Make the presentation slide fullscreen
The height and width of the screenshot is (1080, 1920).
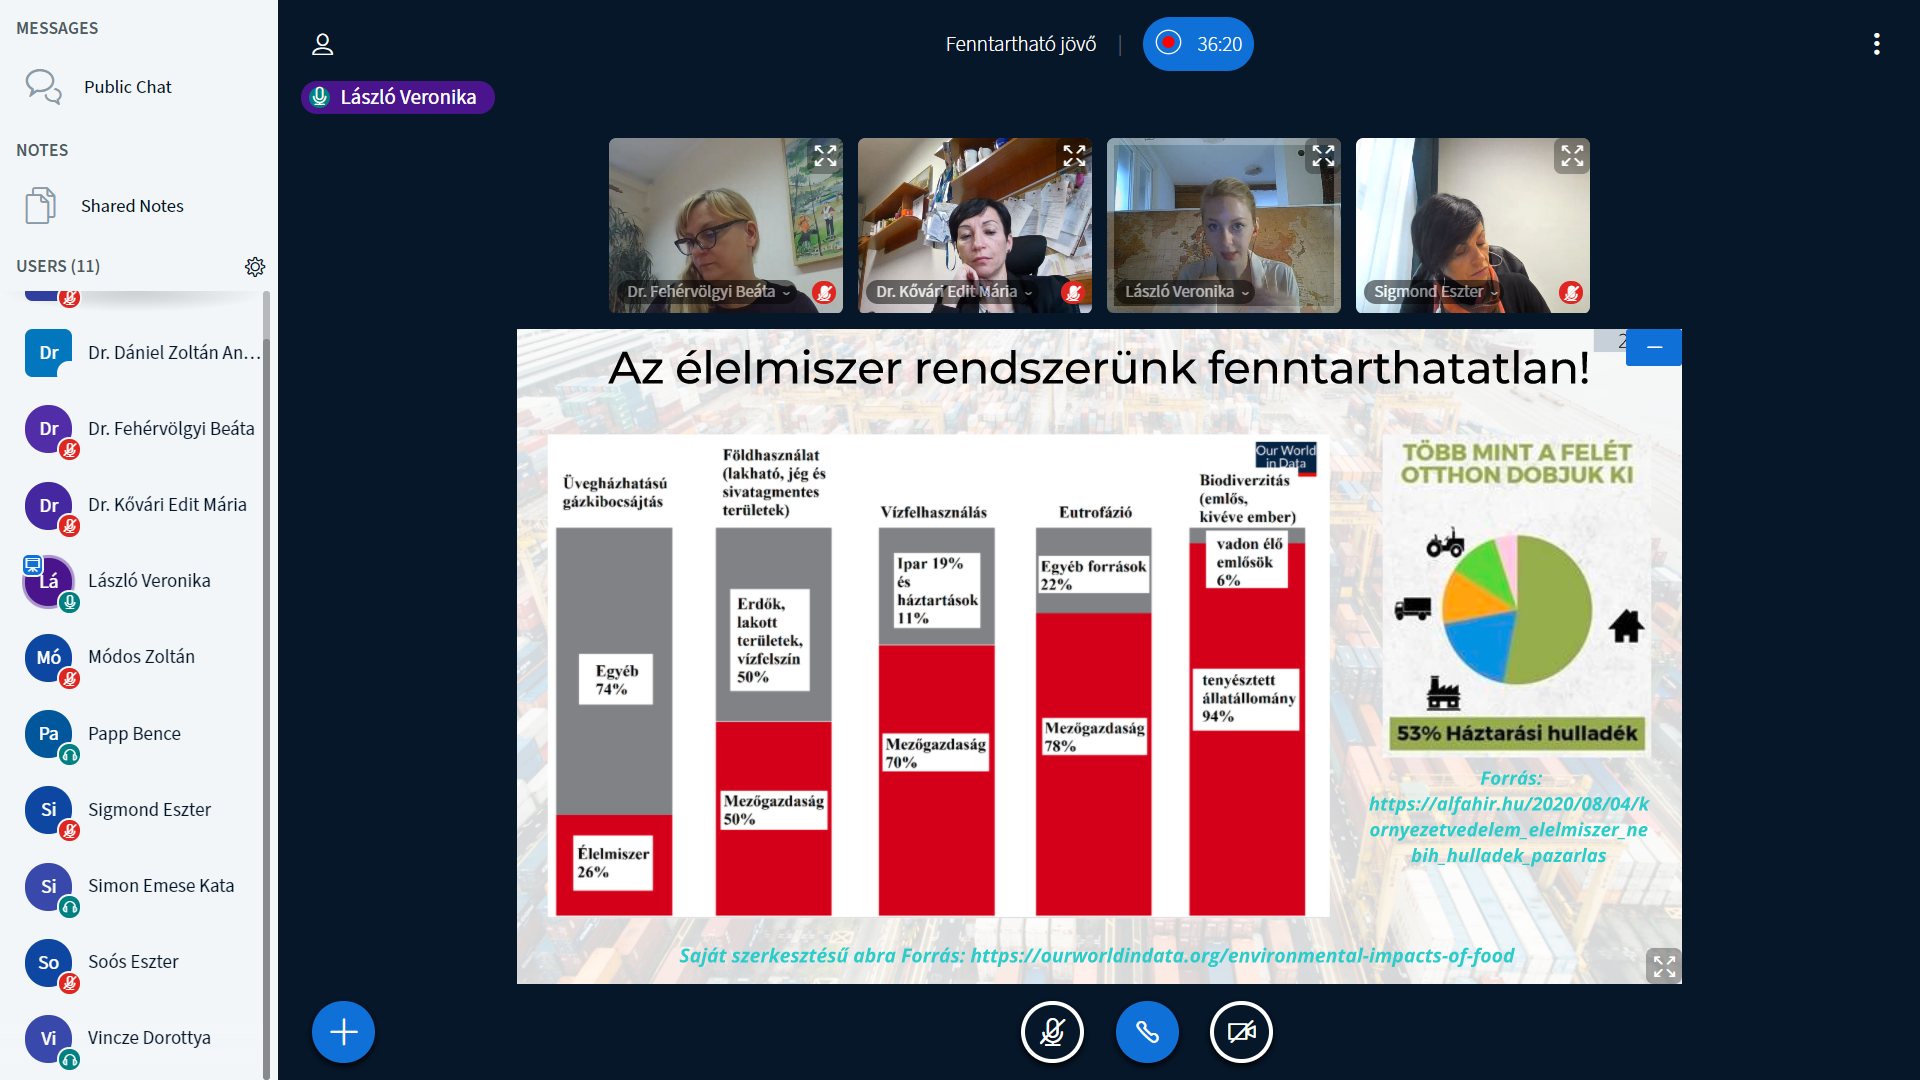click(x=1663, y=966)
